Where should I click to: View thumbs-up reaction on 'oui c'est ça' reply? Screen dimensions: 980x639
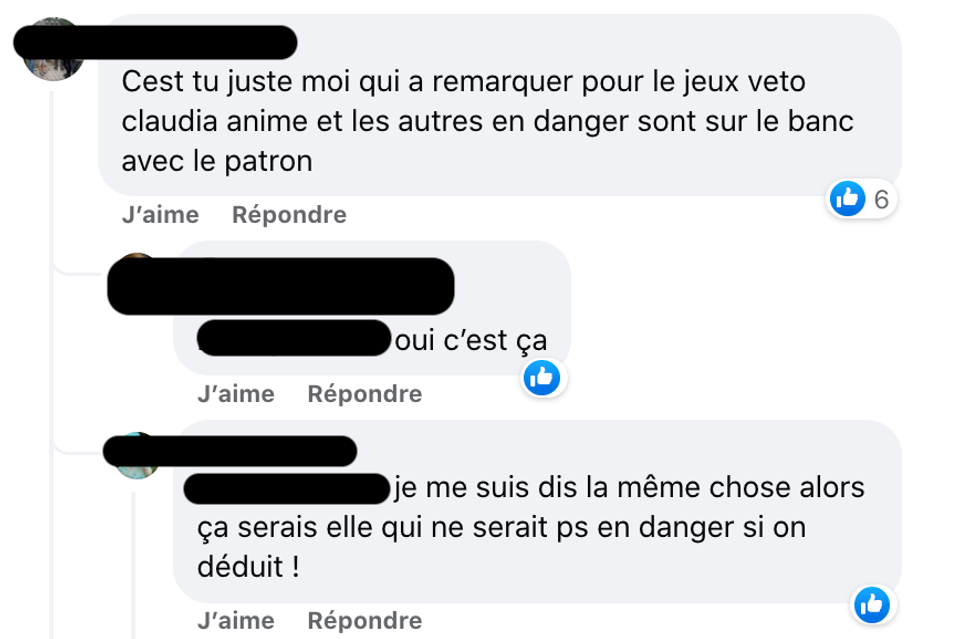point(542,378)
